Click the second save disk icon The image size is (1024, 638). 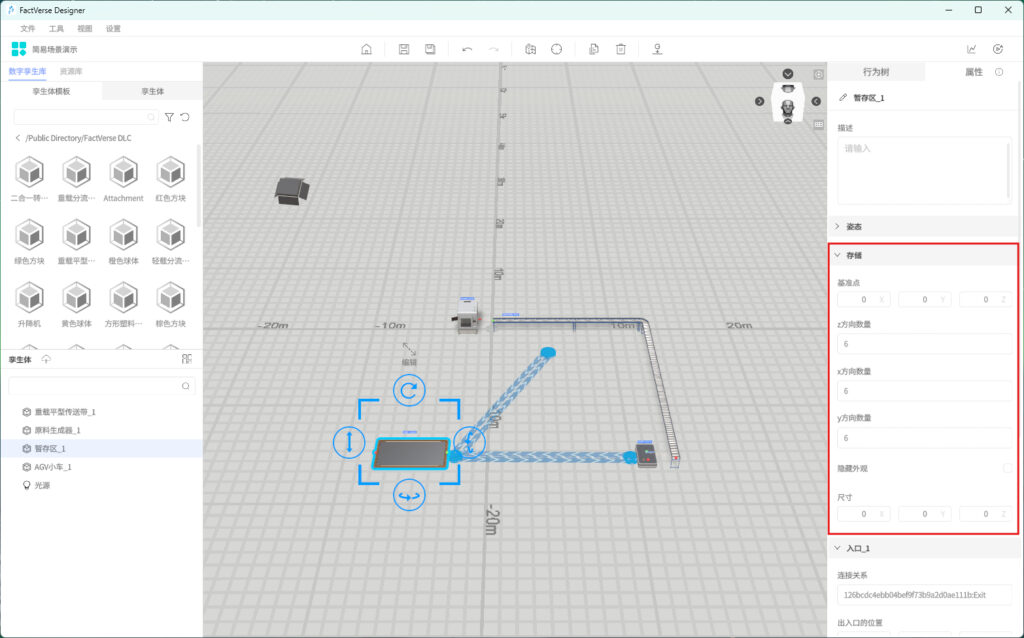(x=430, y=49)
